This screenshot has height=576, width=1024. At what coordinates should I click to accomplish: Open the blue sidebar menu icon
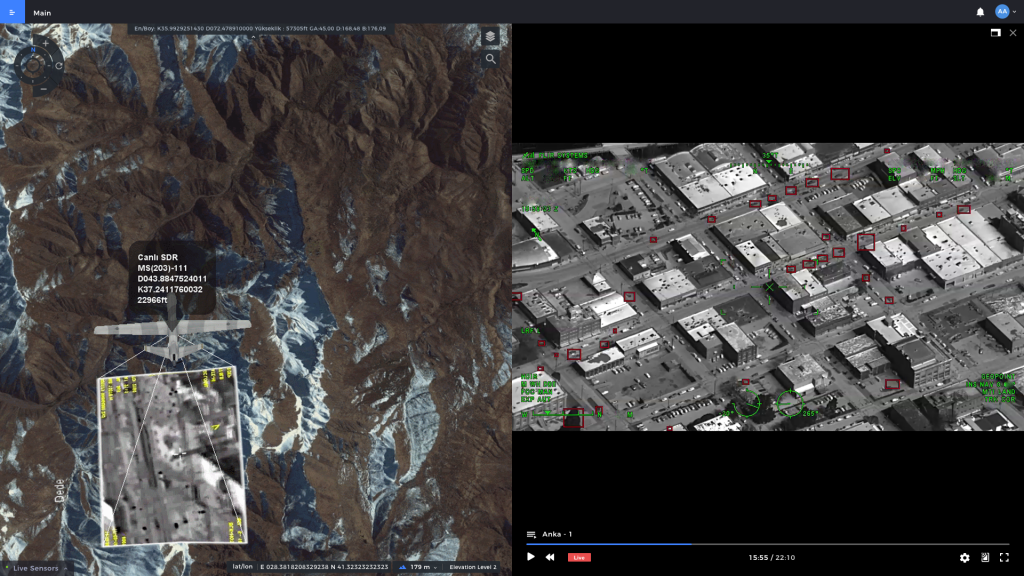(13, 11)
